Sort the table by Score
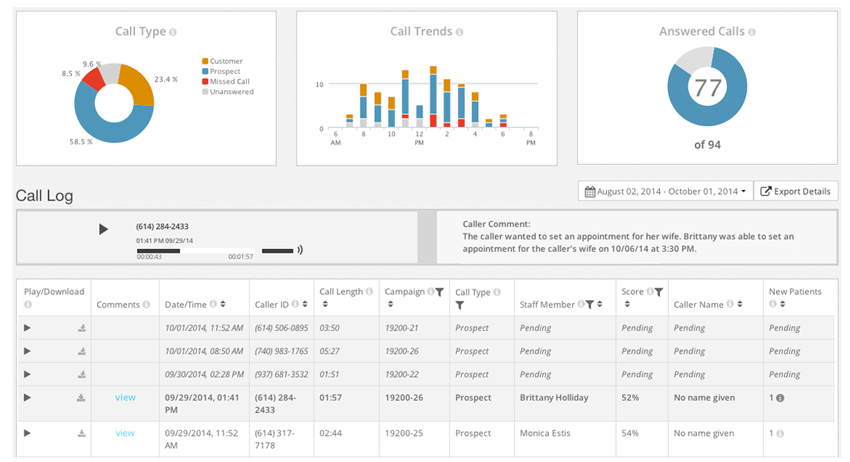This screenshot has height=462, width=850. point(627,304)
